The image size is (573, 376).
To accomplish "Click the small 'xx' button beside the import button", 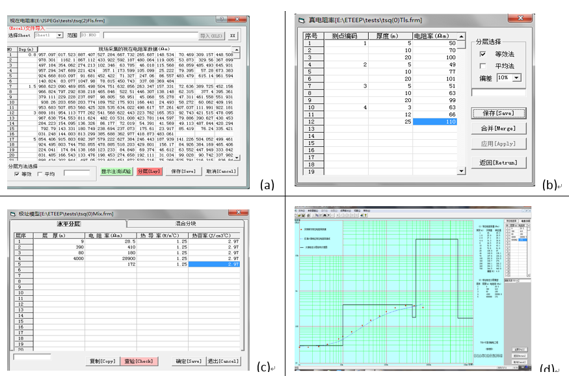I will (233, 35).
